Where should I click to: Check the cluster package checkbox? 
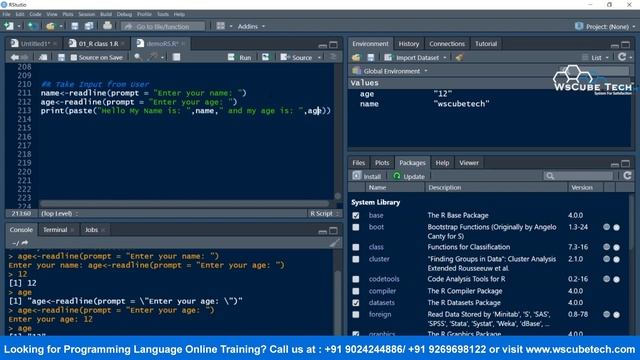pos(356,259)
